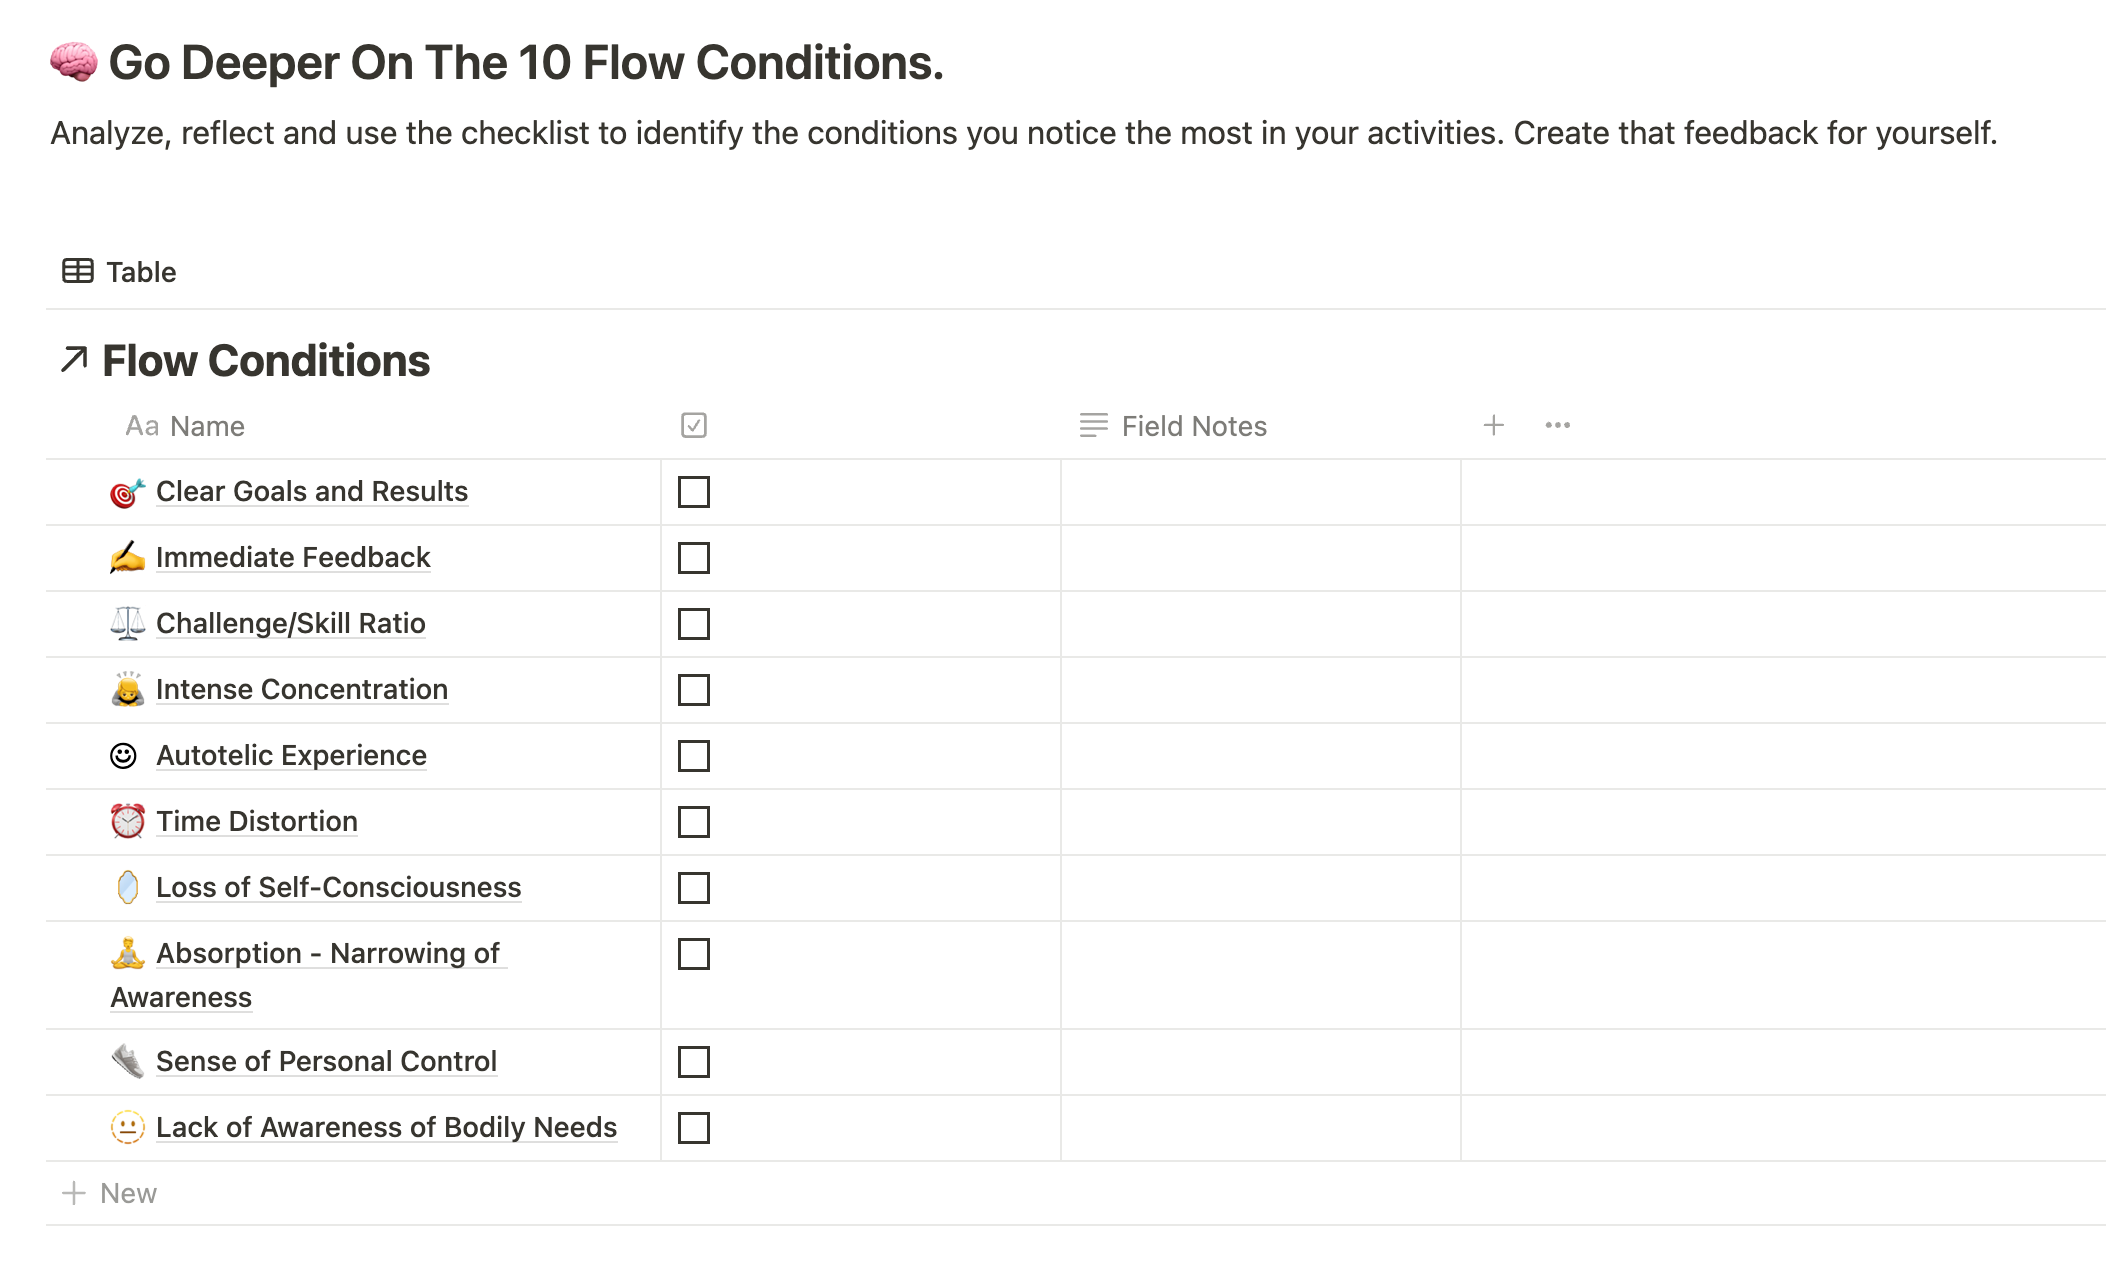Click the brain emoji page icon
The image size is (2106, 1278).
(74, 62)
